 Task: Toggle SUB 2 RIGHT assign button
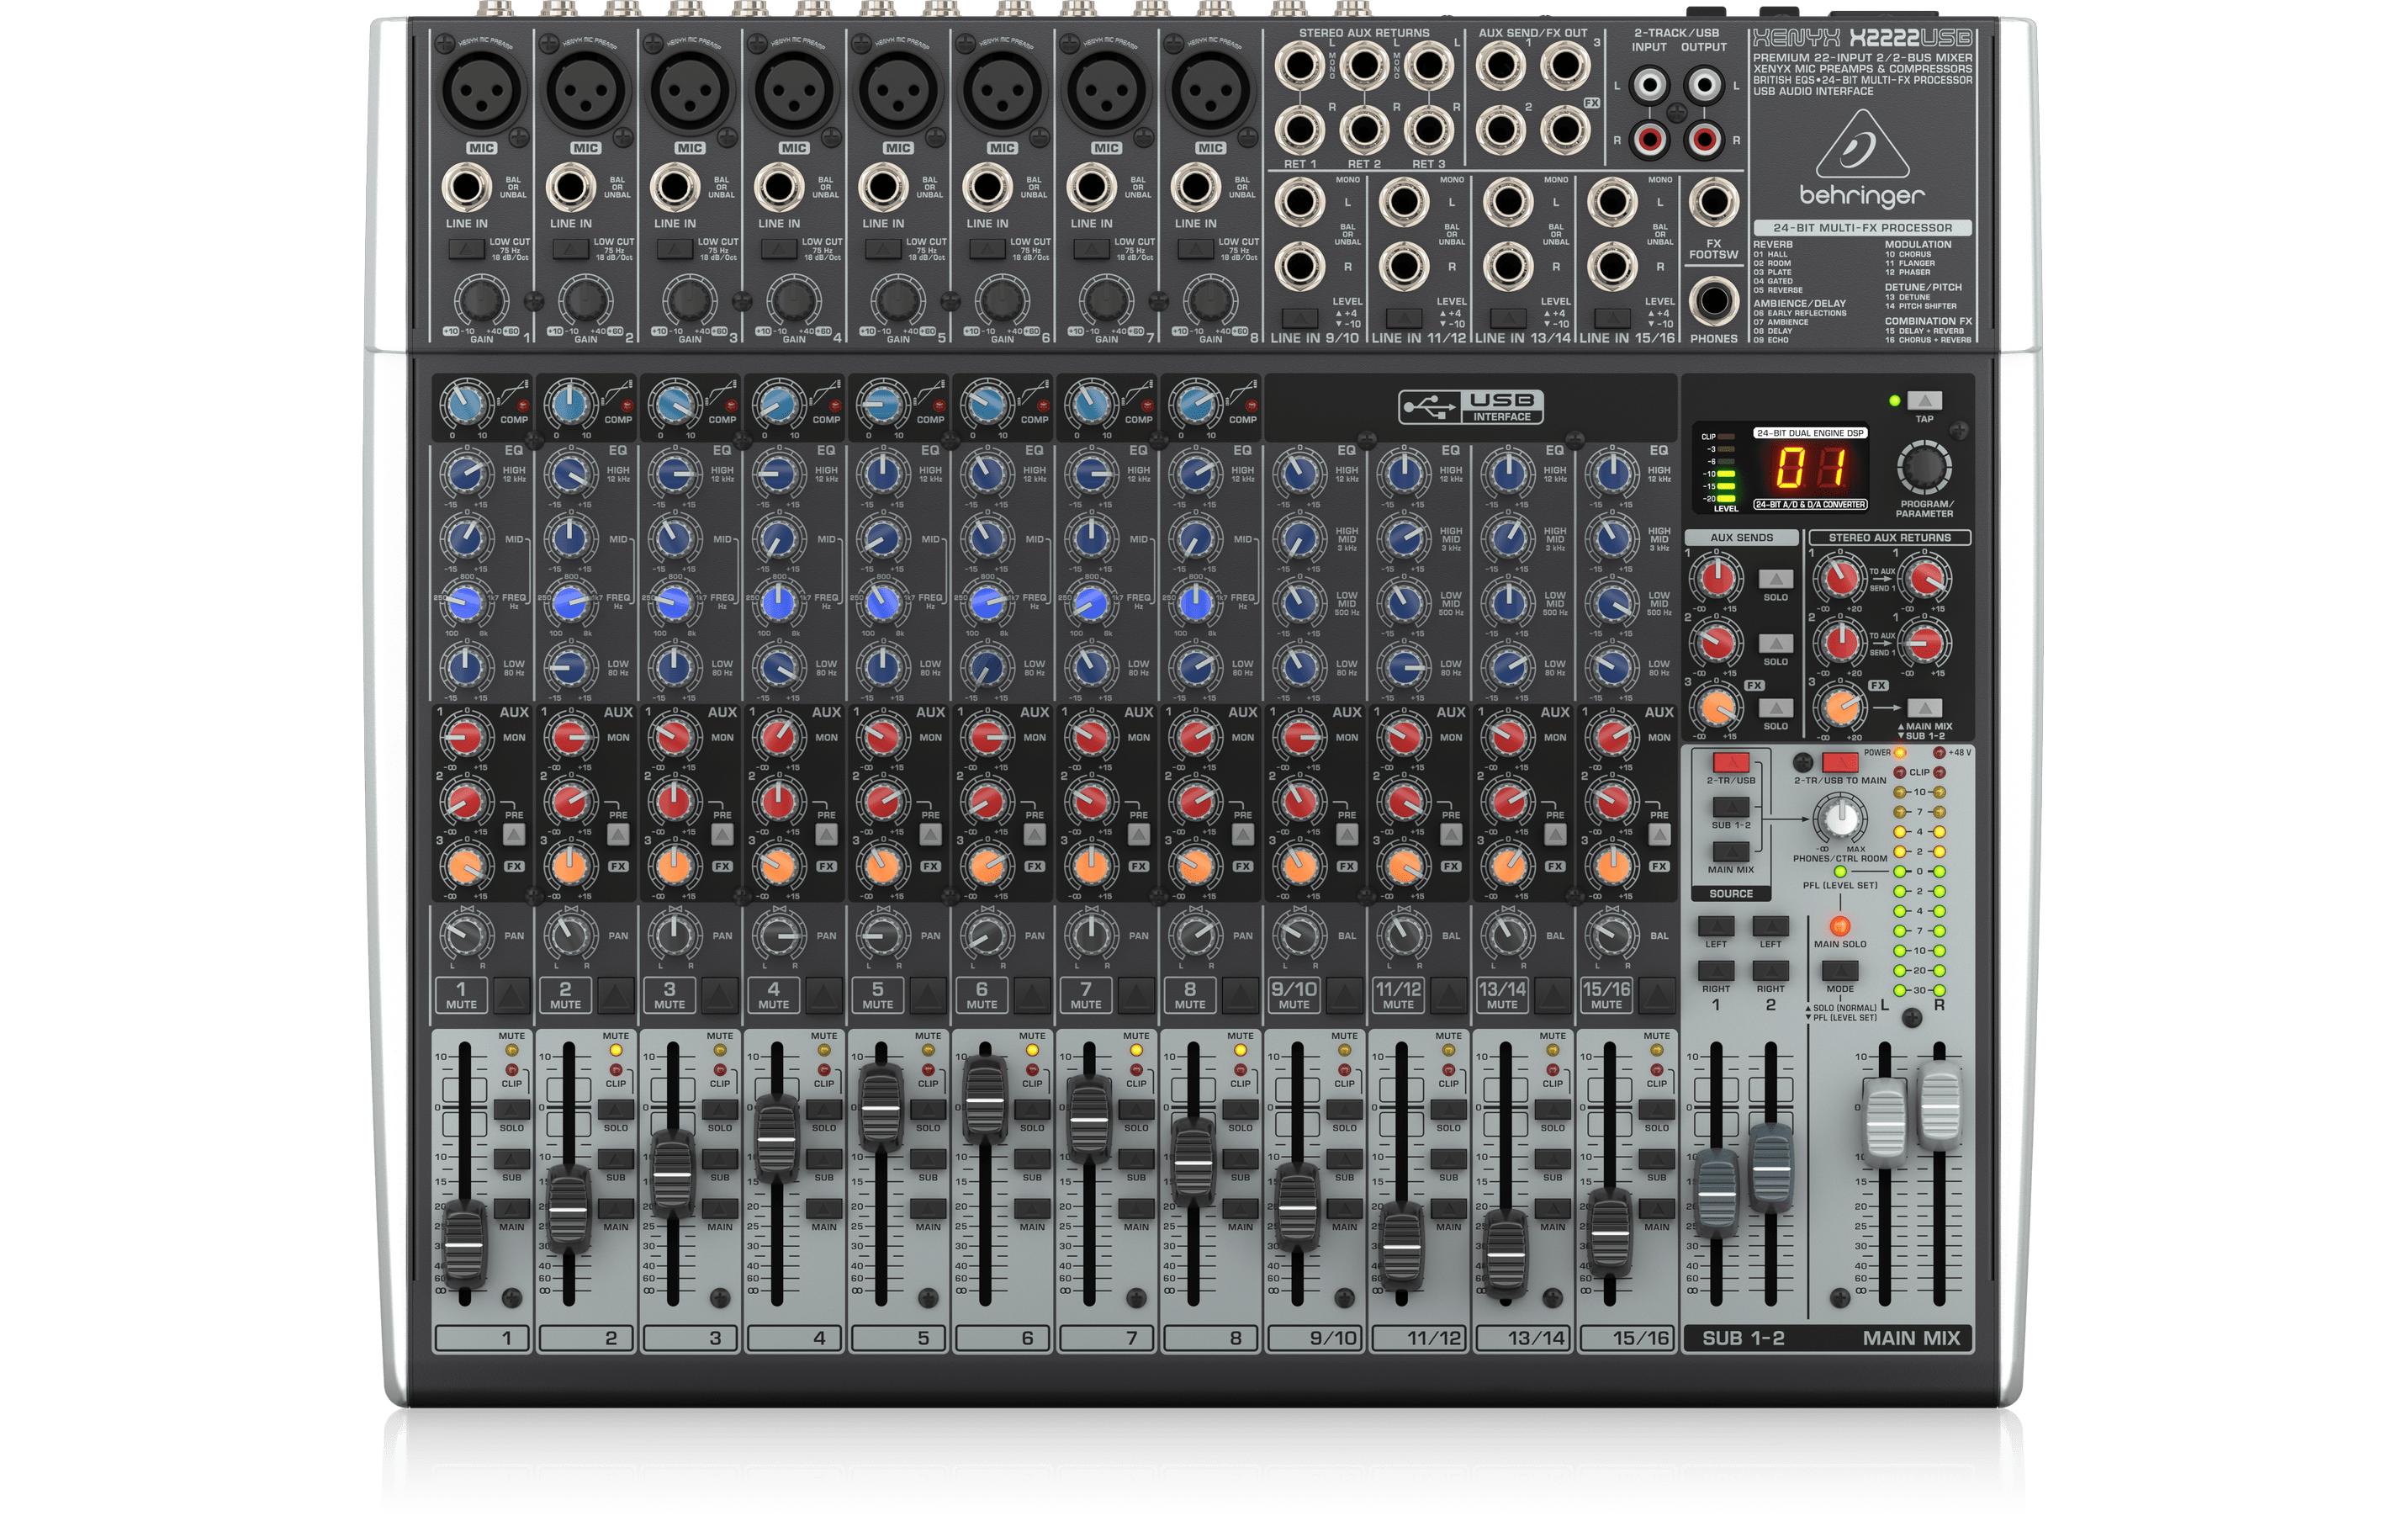click(x=1770, y=971)
